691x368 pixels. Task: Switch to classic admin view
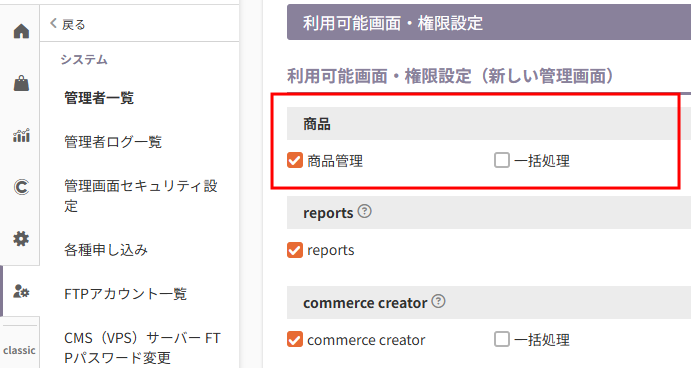tap(19, 350)
